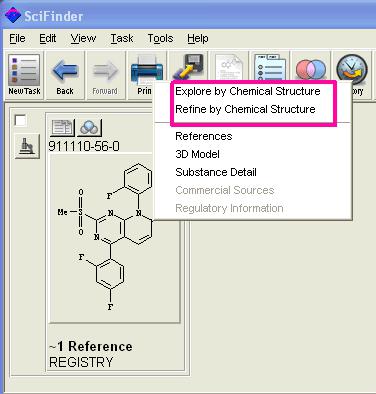Screen dimensions: 376x394
Task: Choose 3D Model in context menu
Action: click(197, 154)
